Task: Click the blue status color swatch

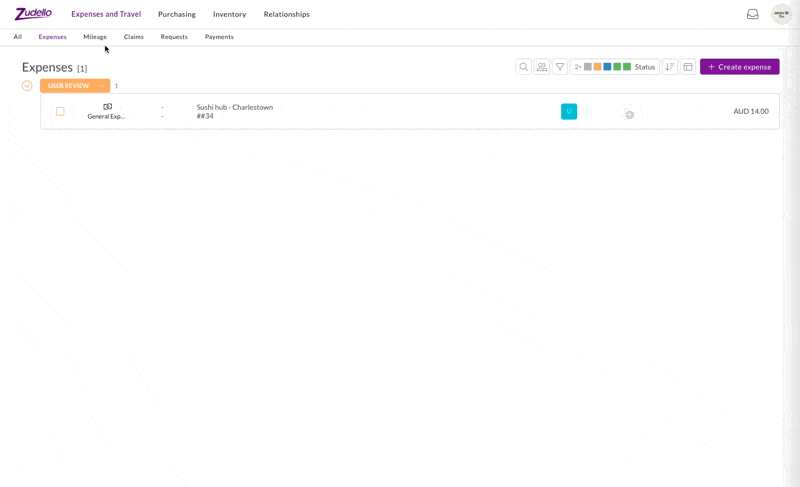Action: point(607,67)
